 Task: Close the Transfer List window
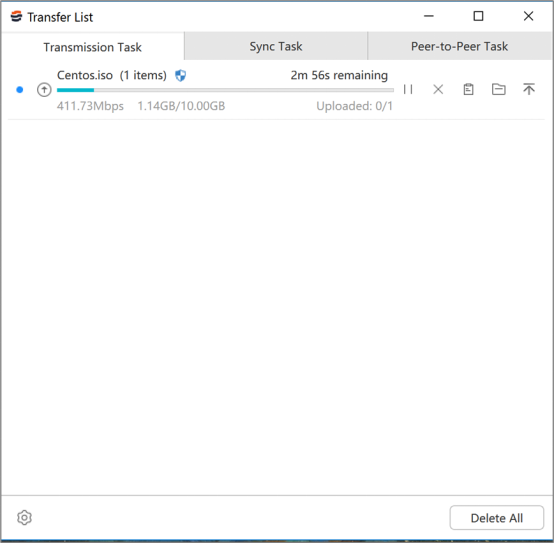529,16
